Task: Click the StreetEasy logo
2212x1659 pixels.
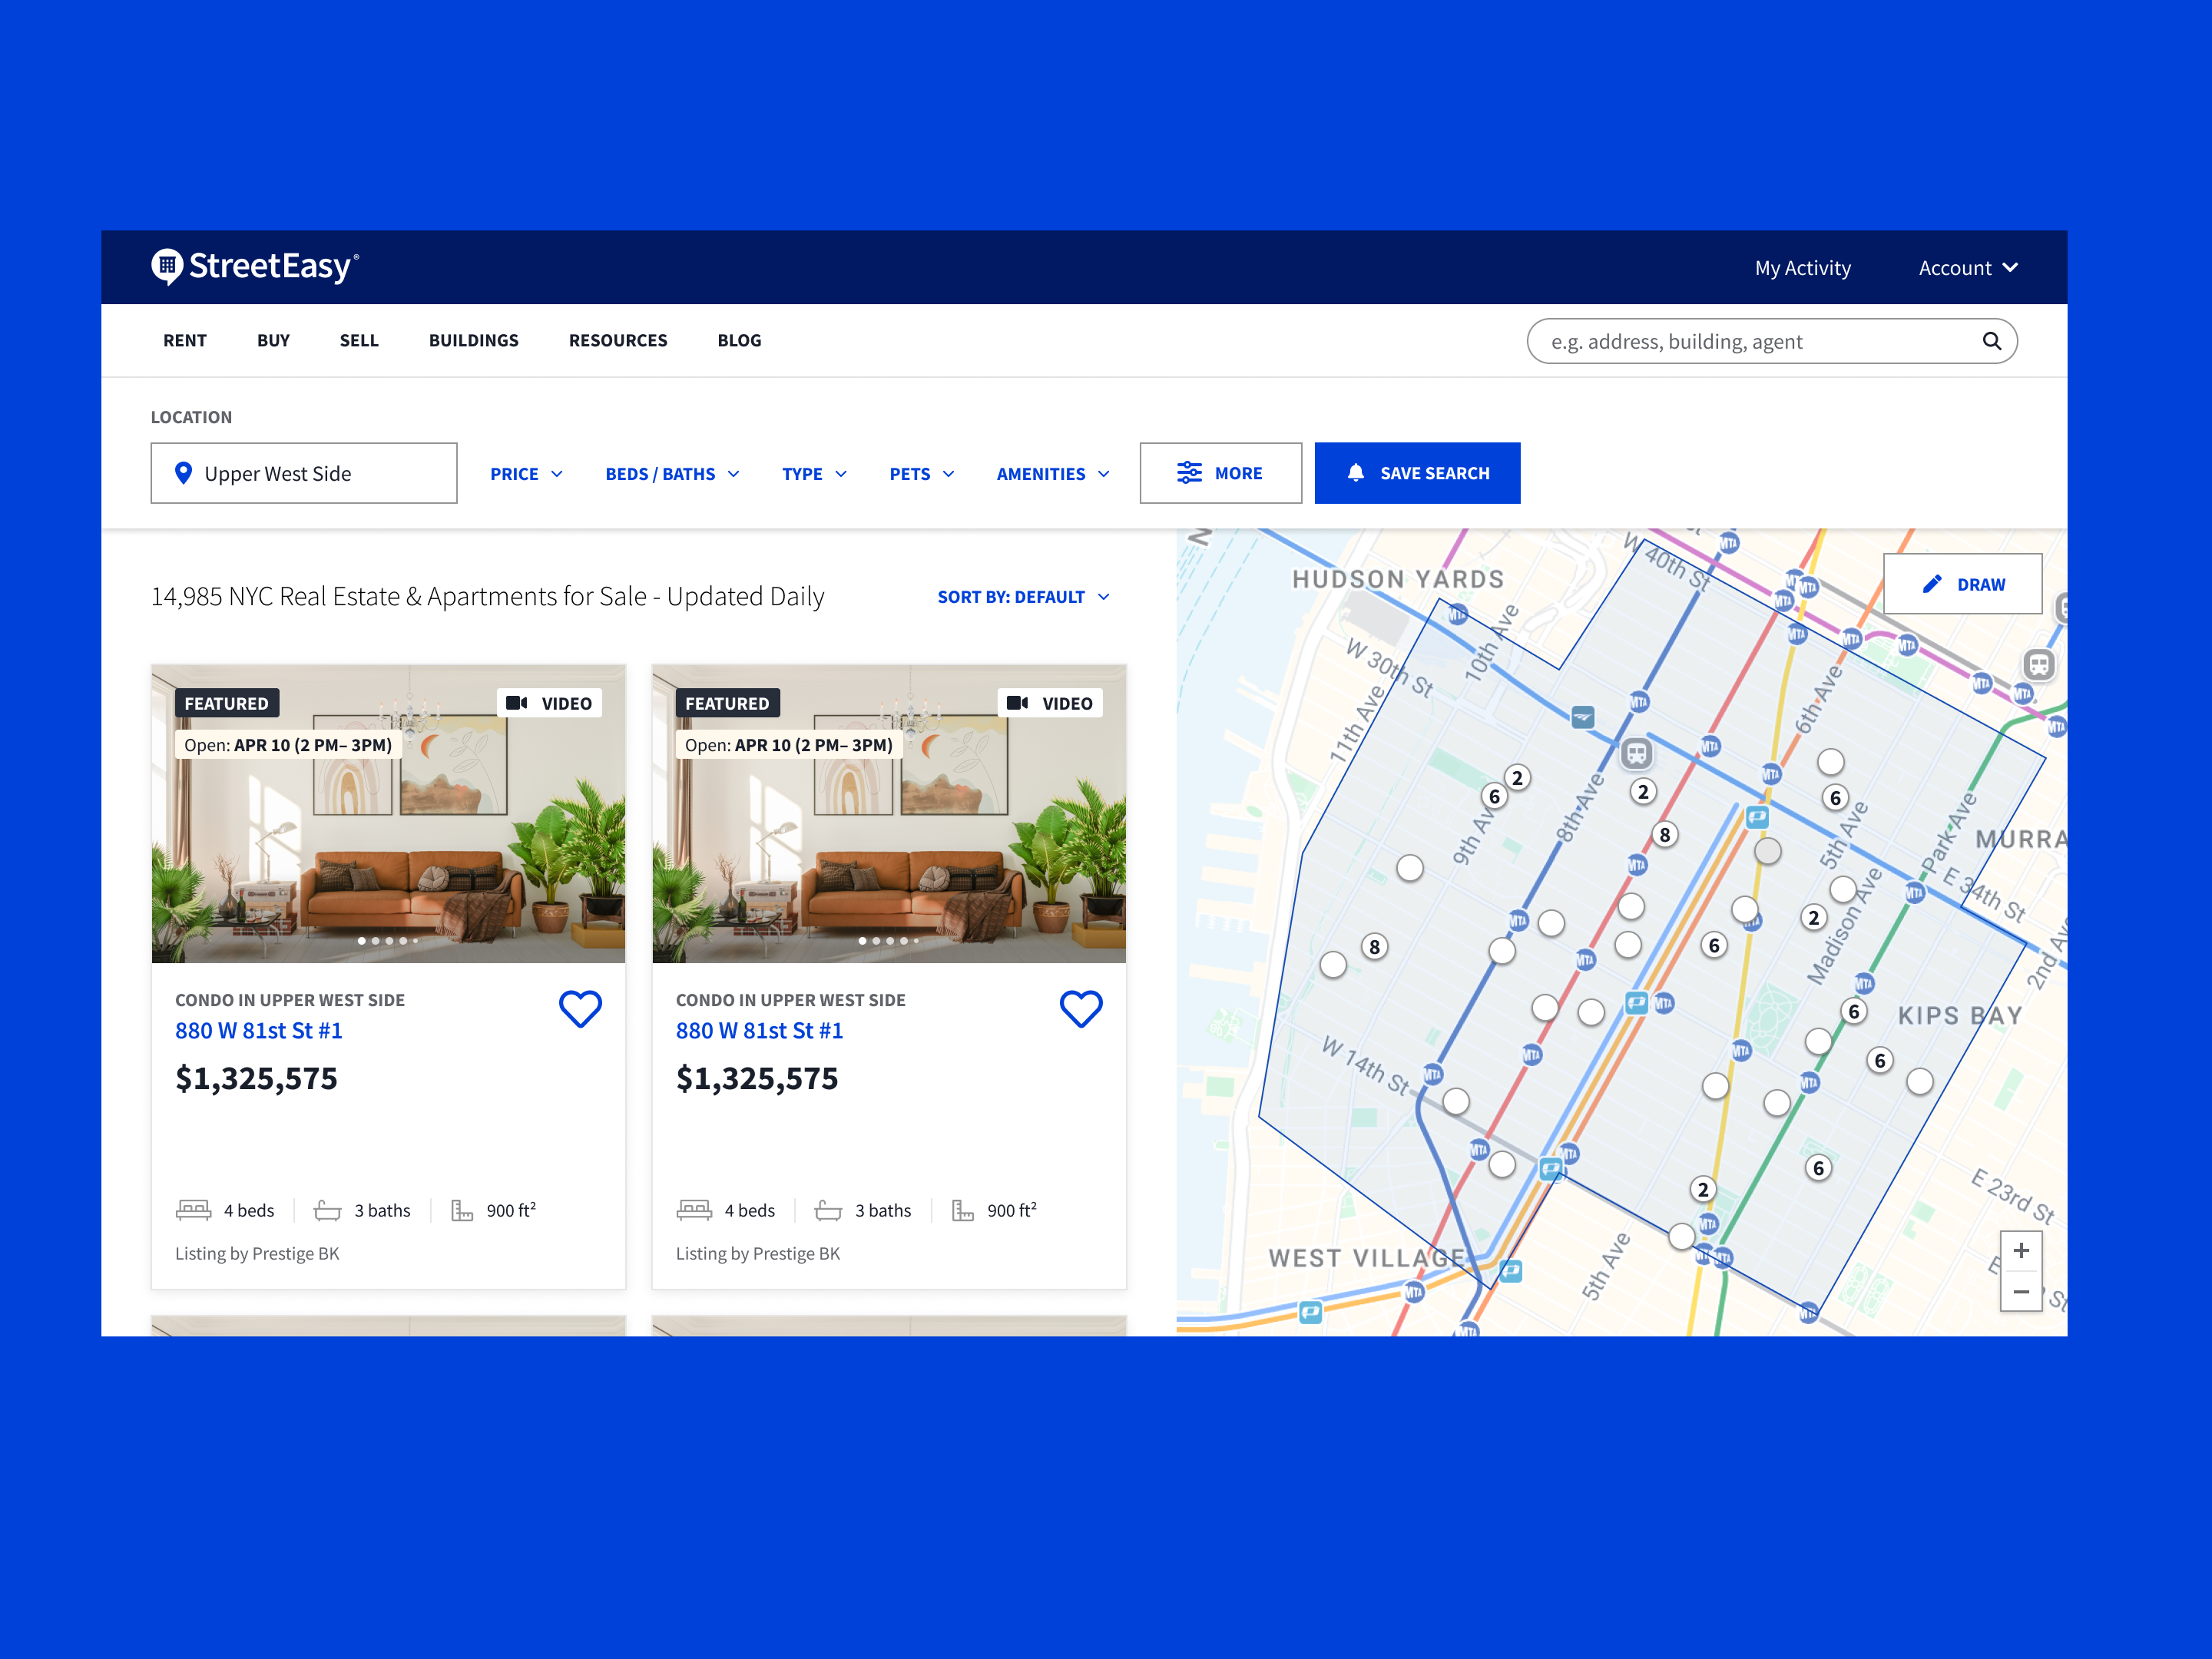Action: (x=254, y=267)
